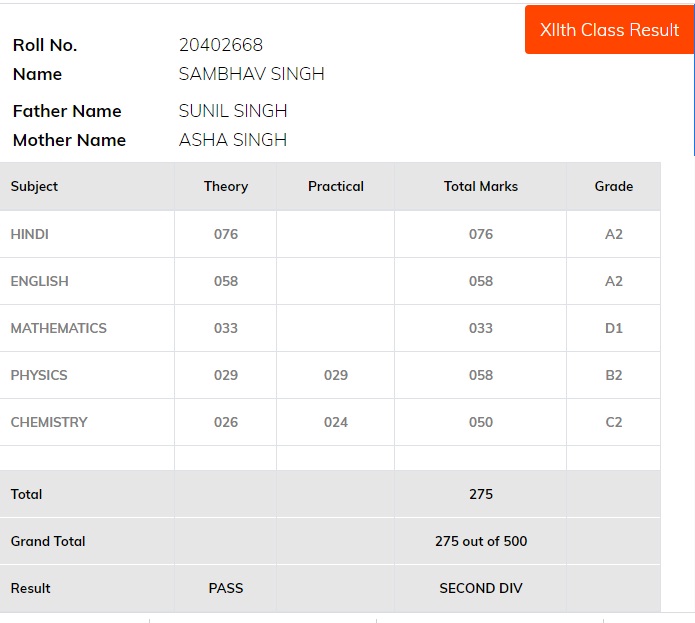Image resolution: width=695 pixels, height=623 pixels.
Task: Select the name SAMBHAV SINGH
Action: point(252,74)
